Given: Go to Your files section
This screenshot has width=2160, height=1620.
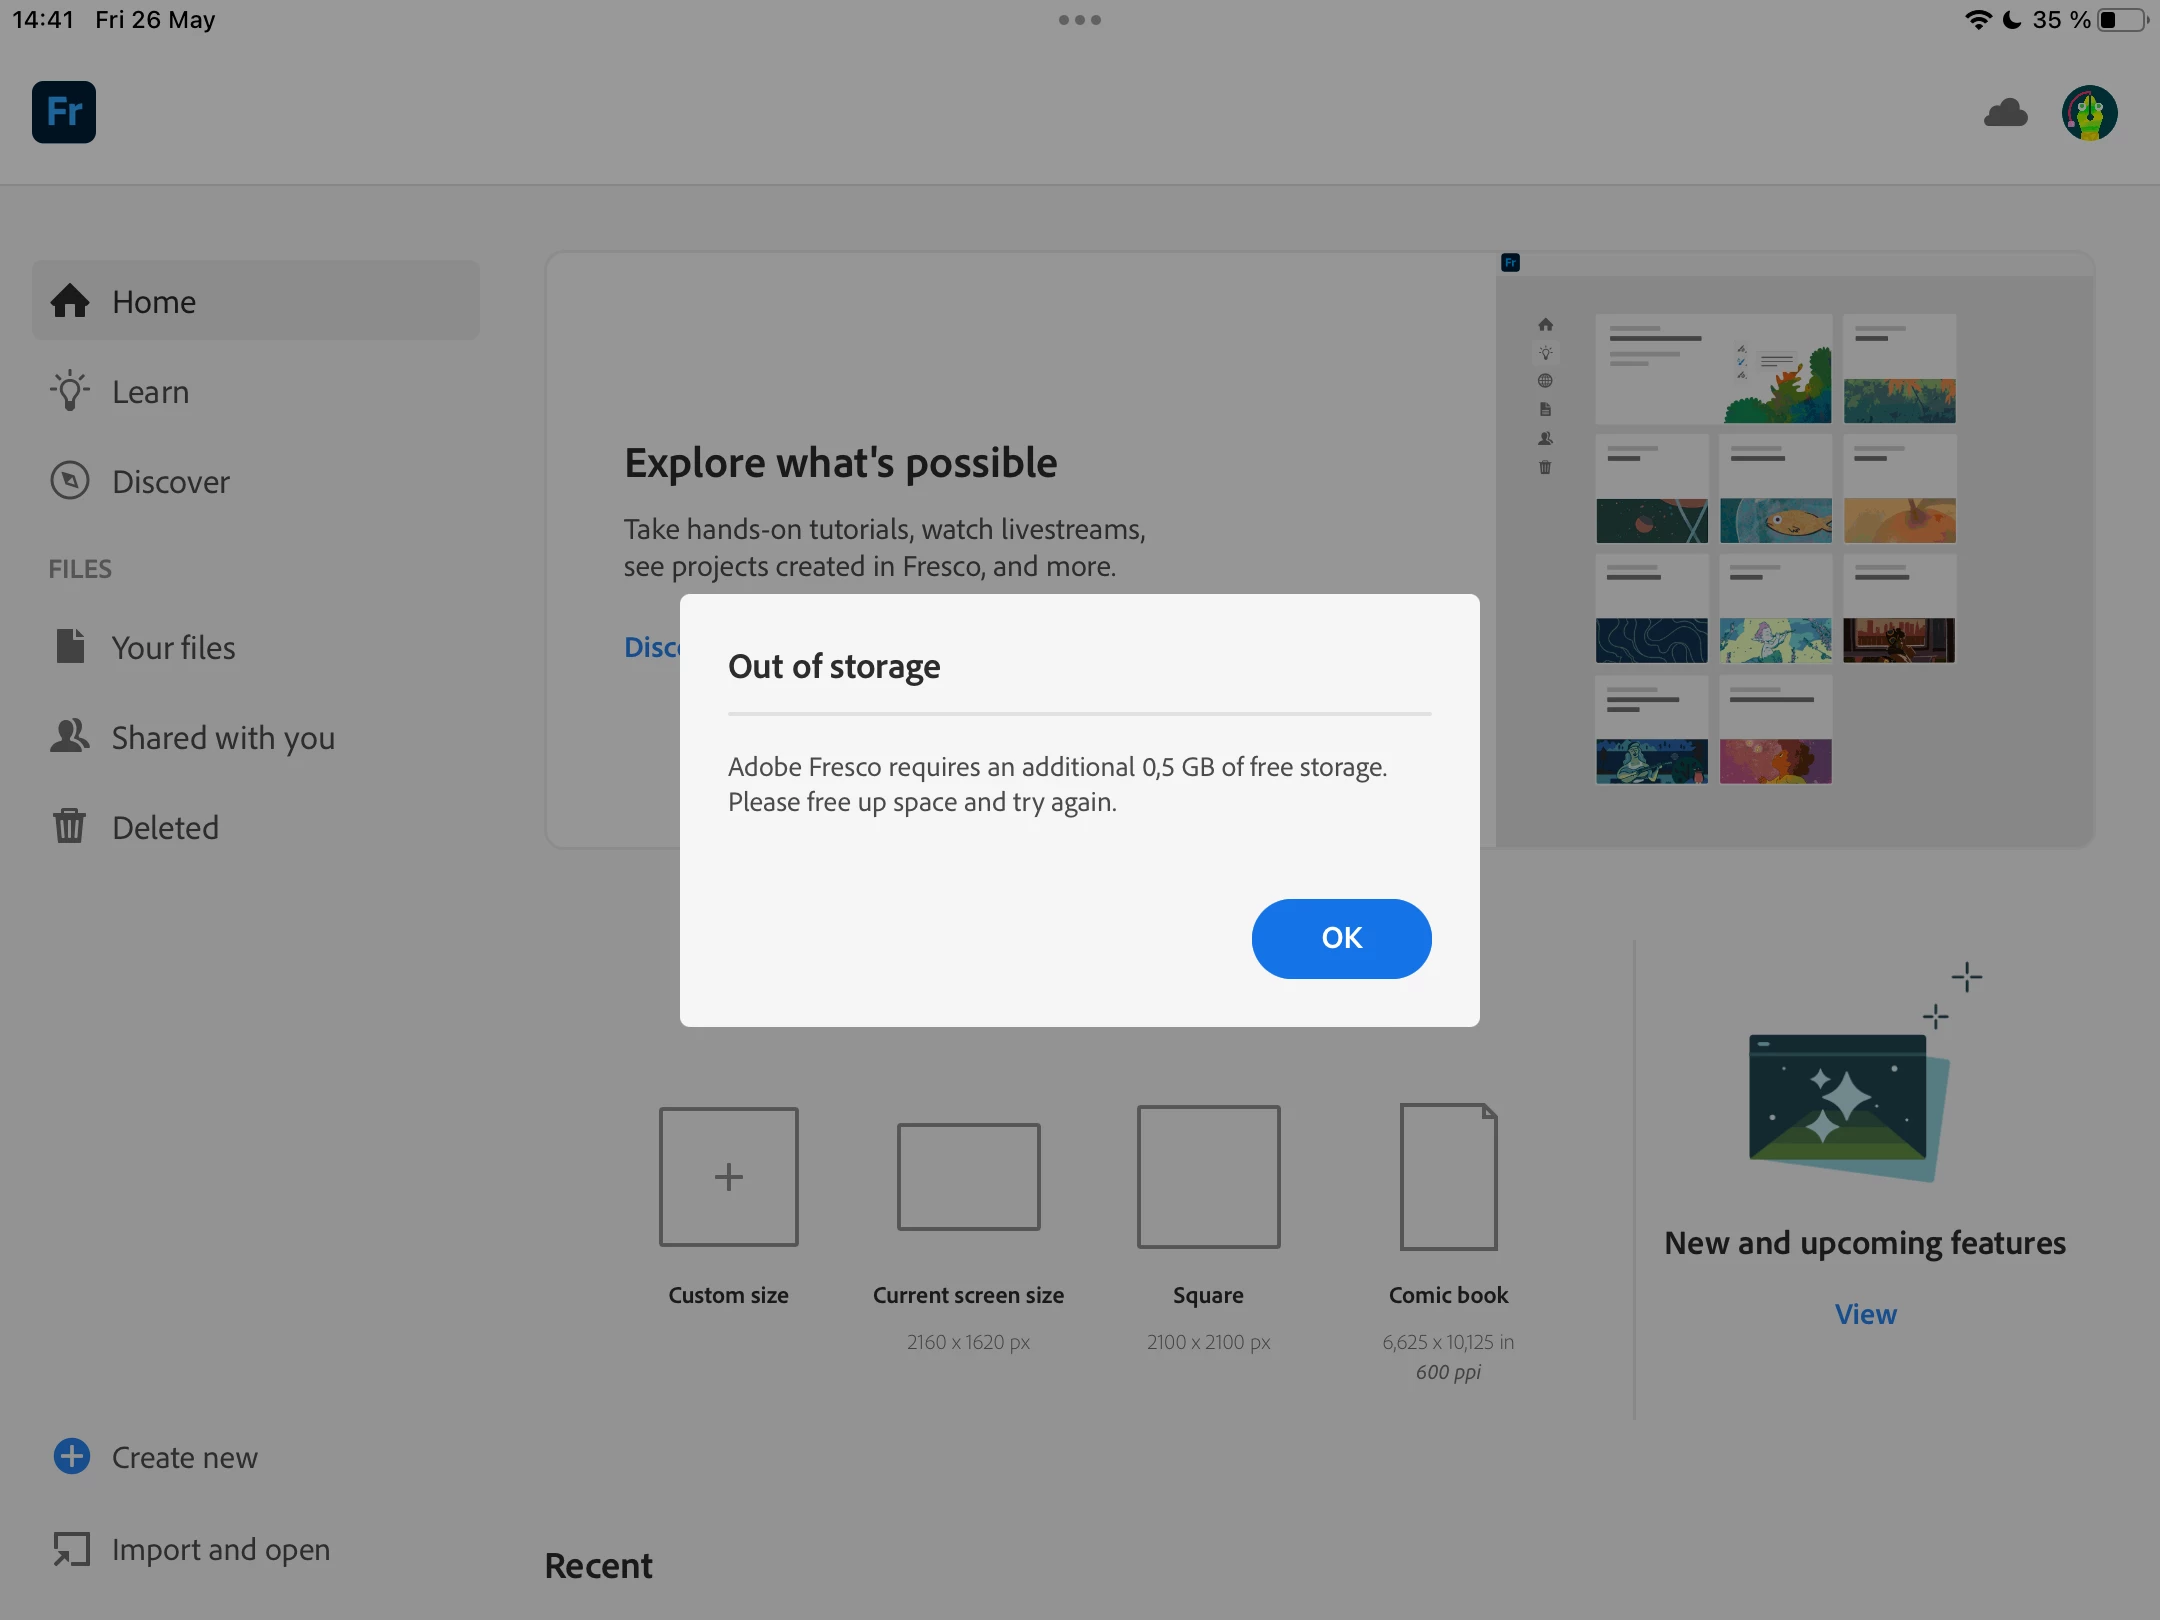Looking at the screenshot, I should pyautogui.click(x=173, y=648).
